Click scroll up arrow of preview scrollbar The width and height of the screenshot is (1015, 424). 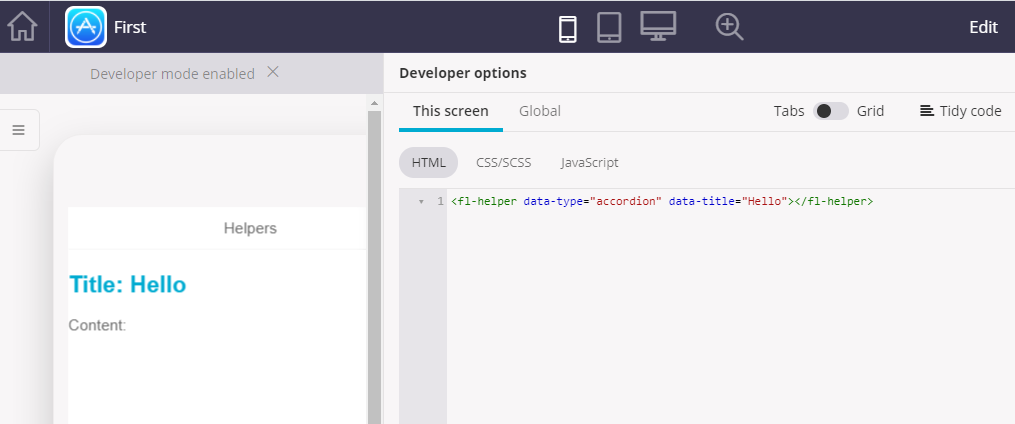click(x=375, y=102)
